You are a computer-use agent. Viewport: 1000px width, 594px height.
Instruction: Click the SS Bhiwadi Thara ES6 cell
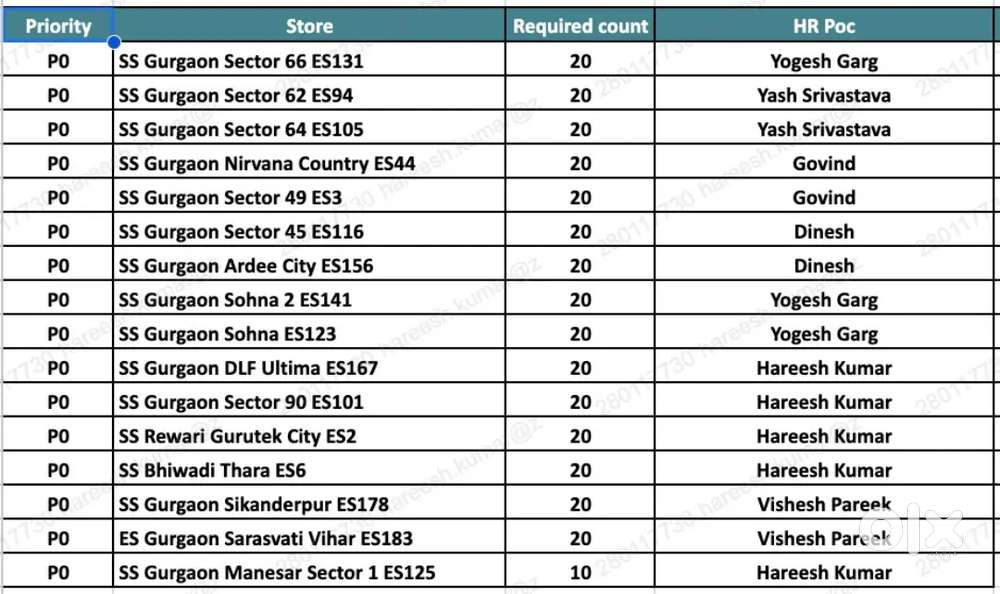click(212, 470)
